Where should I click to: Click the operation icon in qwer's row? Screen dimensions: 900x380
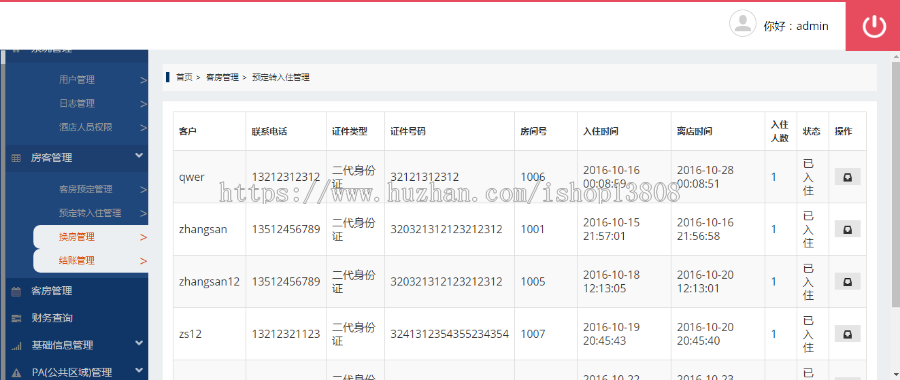pos(847,177)
